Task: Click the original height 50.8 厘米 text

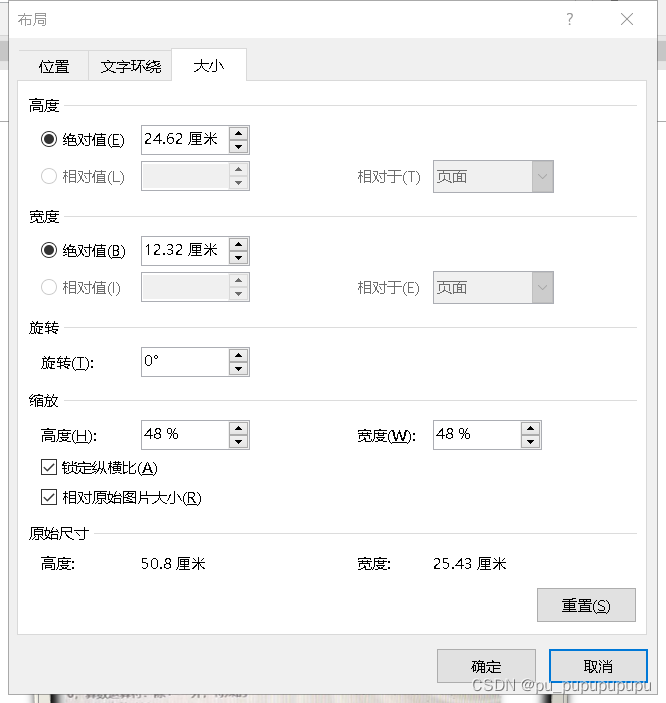Action: pos(173,564)
